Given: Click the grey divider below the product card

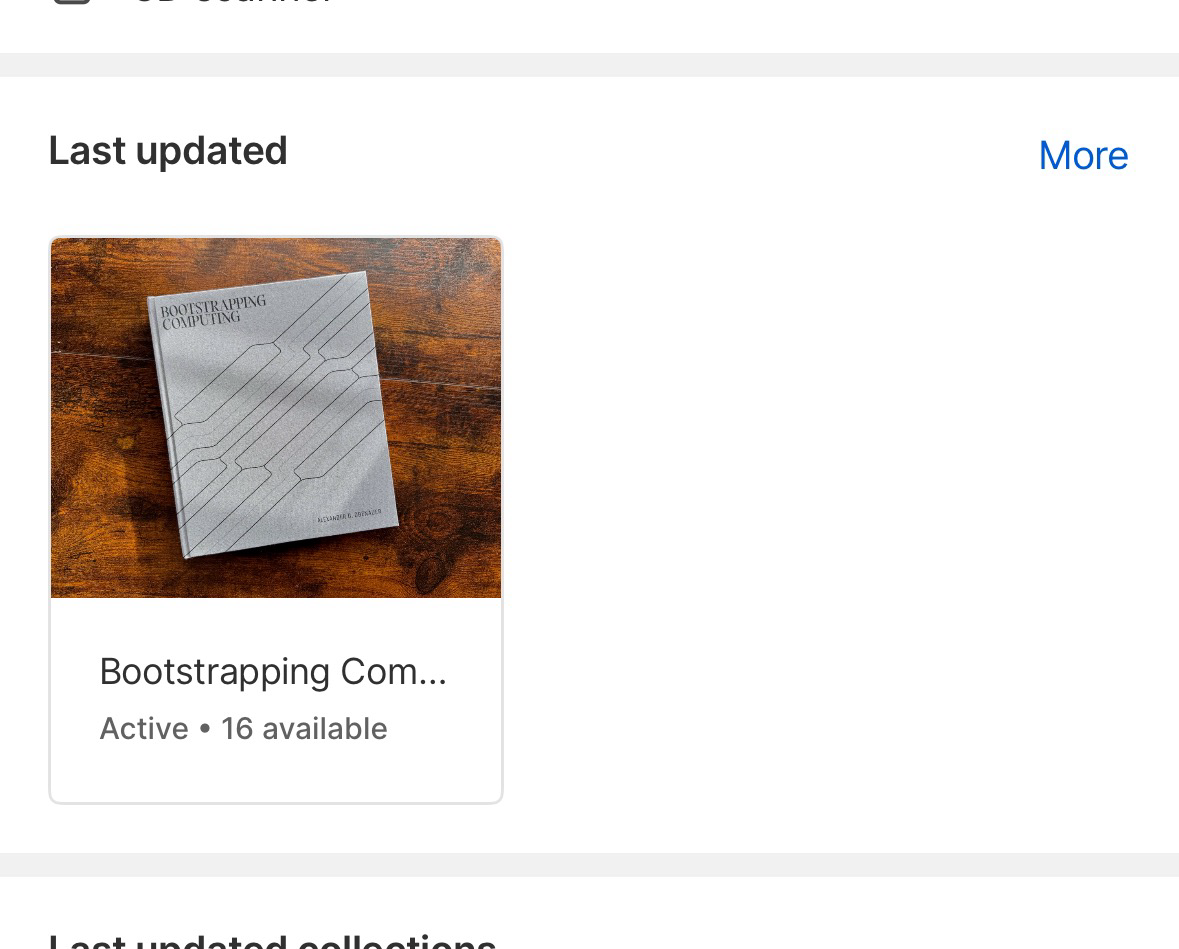Looking at the screenshot, I should point(590,865).
